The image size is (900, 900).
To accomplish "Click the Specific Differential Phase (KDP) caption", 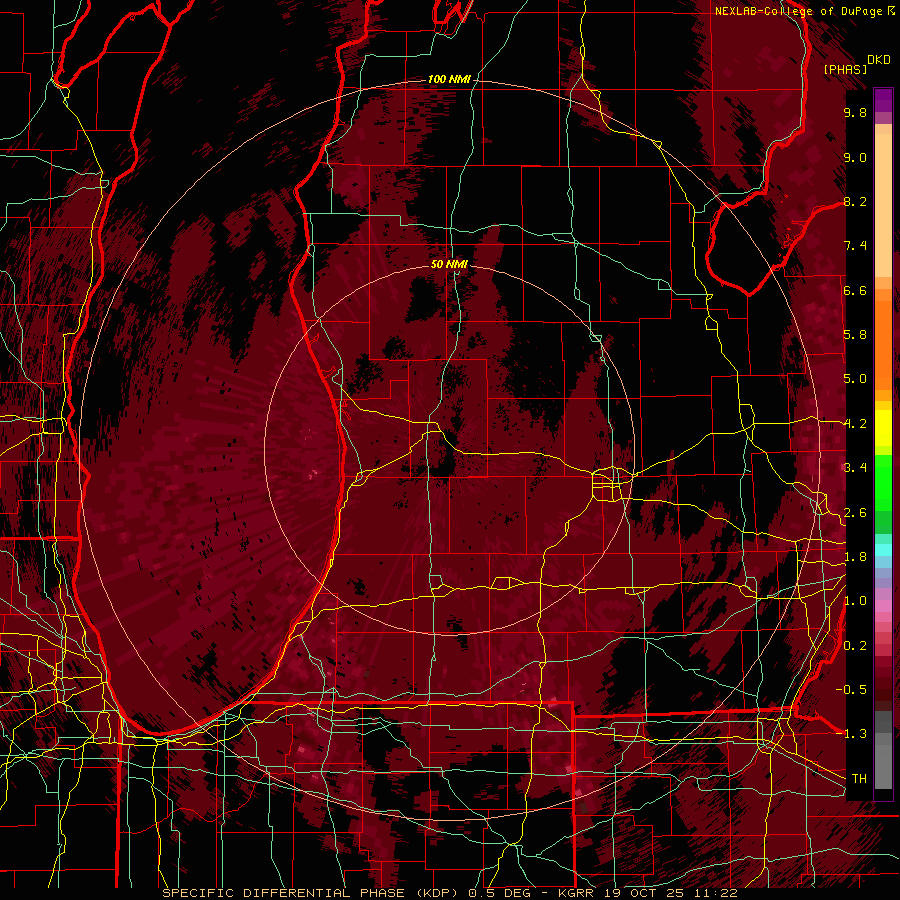I will click(313, 893).
